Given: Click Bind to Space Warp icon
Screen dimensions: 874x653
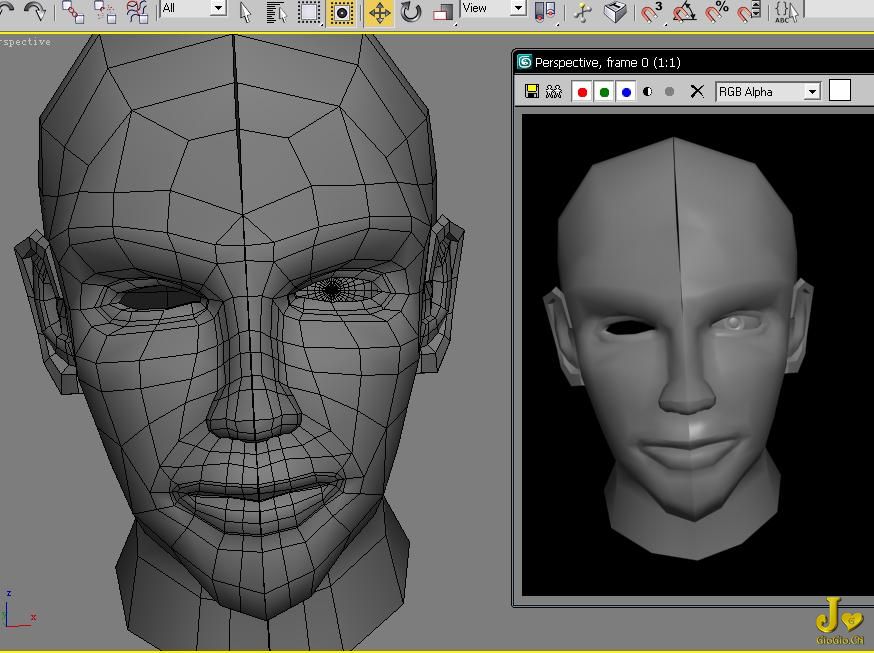Looking at the screenshot, I should [x=137, y=12].
